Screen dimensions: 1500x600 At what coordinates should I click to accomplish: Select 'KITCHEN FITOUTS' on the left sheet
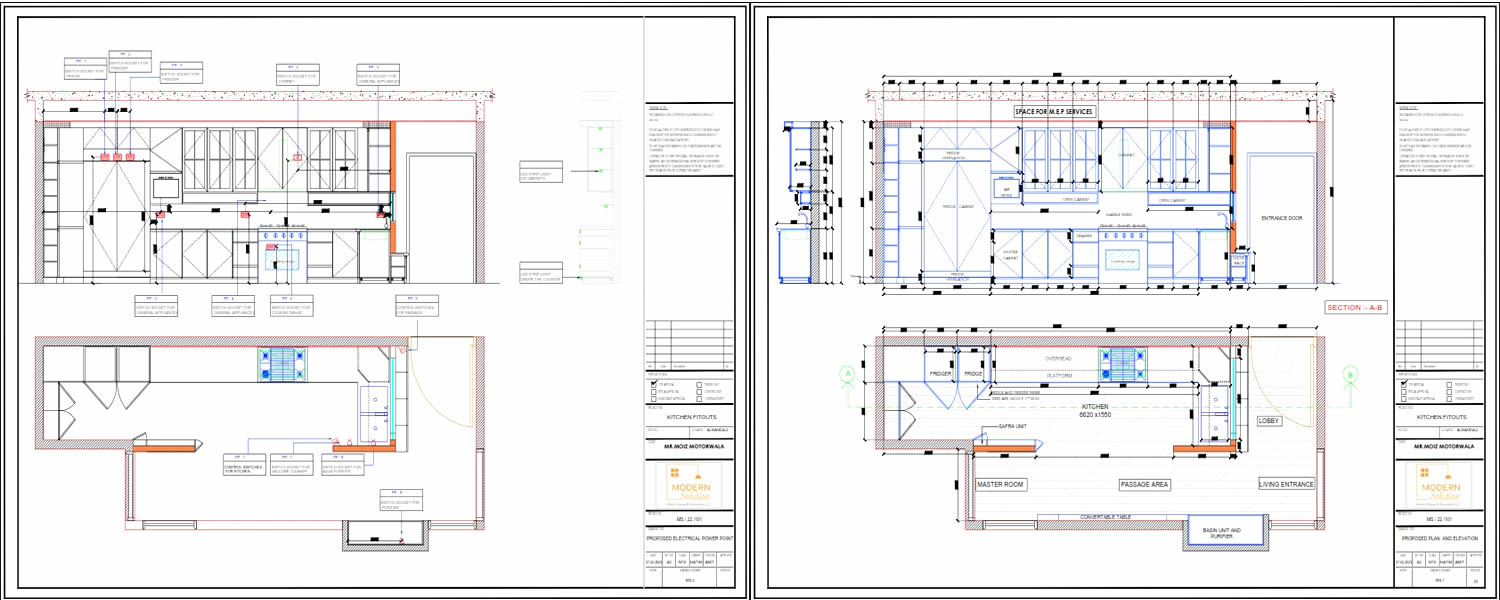(690, 416)
